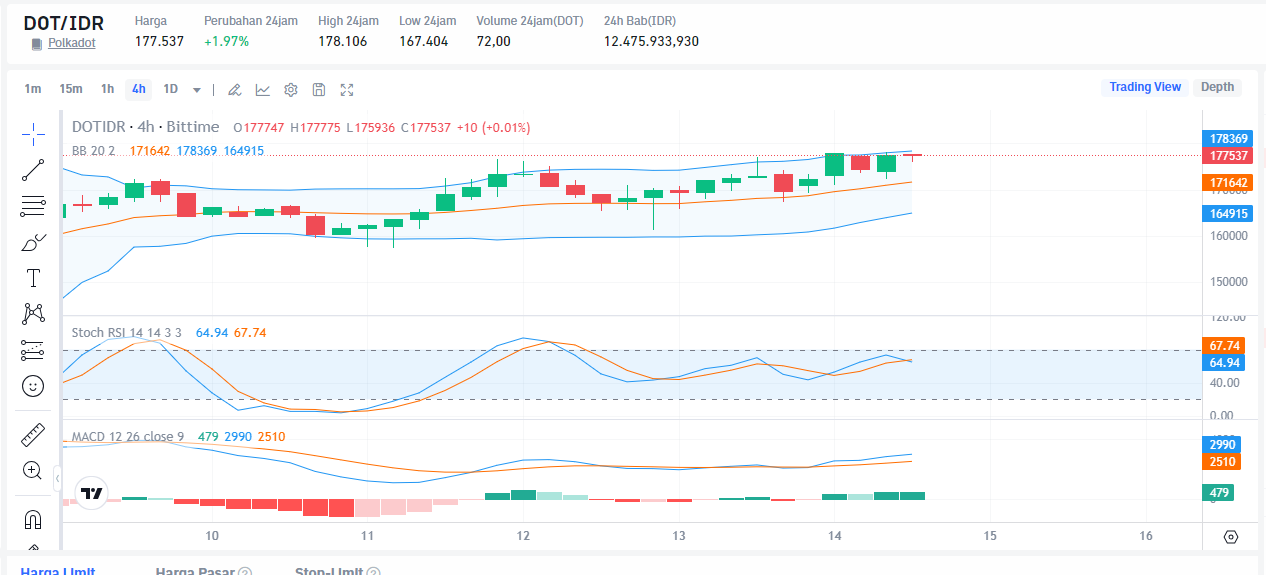1266x575 pixels.
Task: Click the DOTIDR · 4h · Bittime title
Action: (x=146, y=127)
